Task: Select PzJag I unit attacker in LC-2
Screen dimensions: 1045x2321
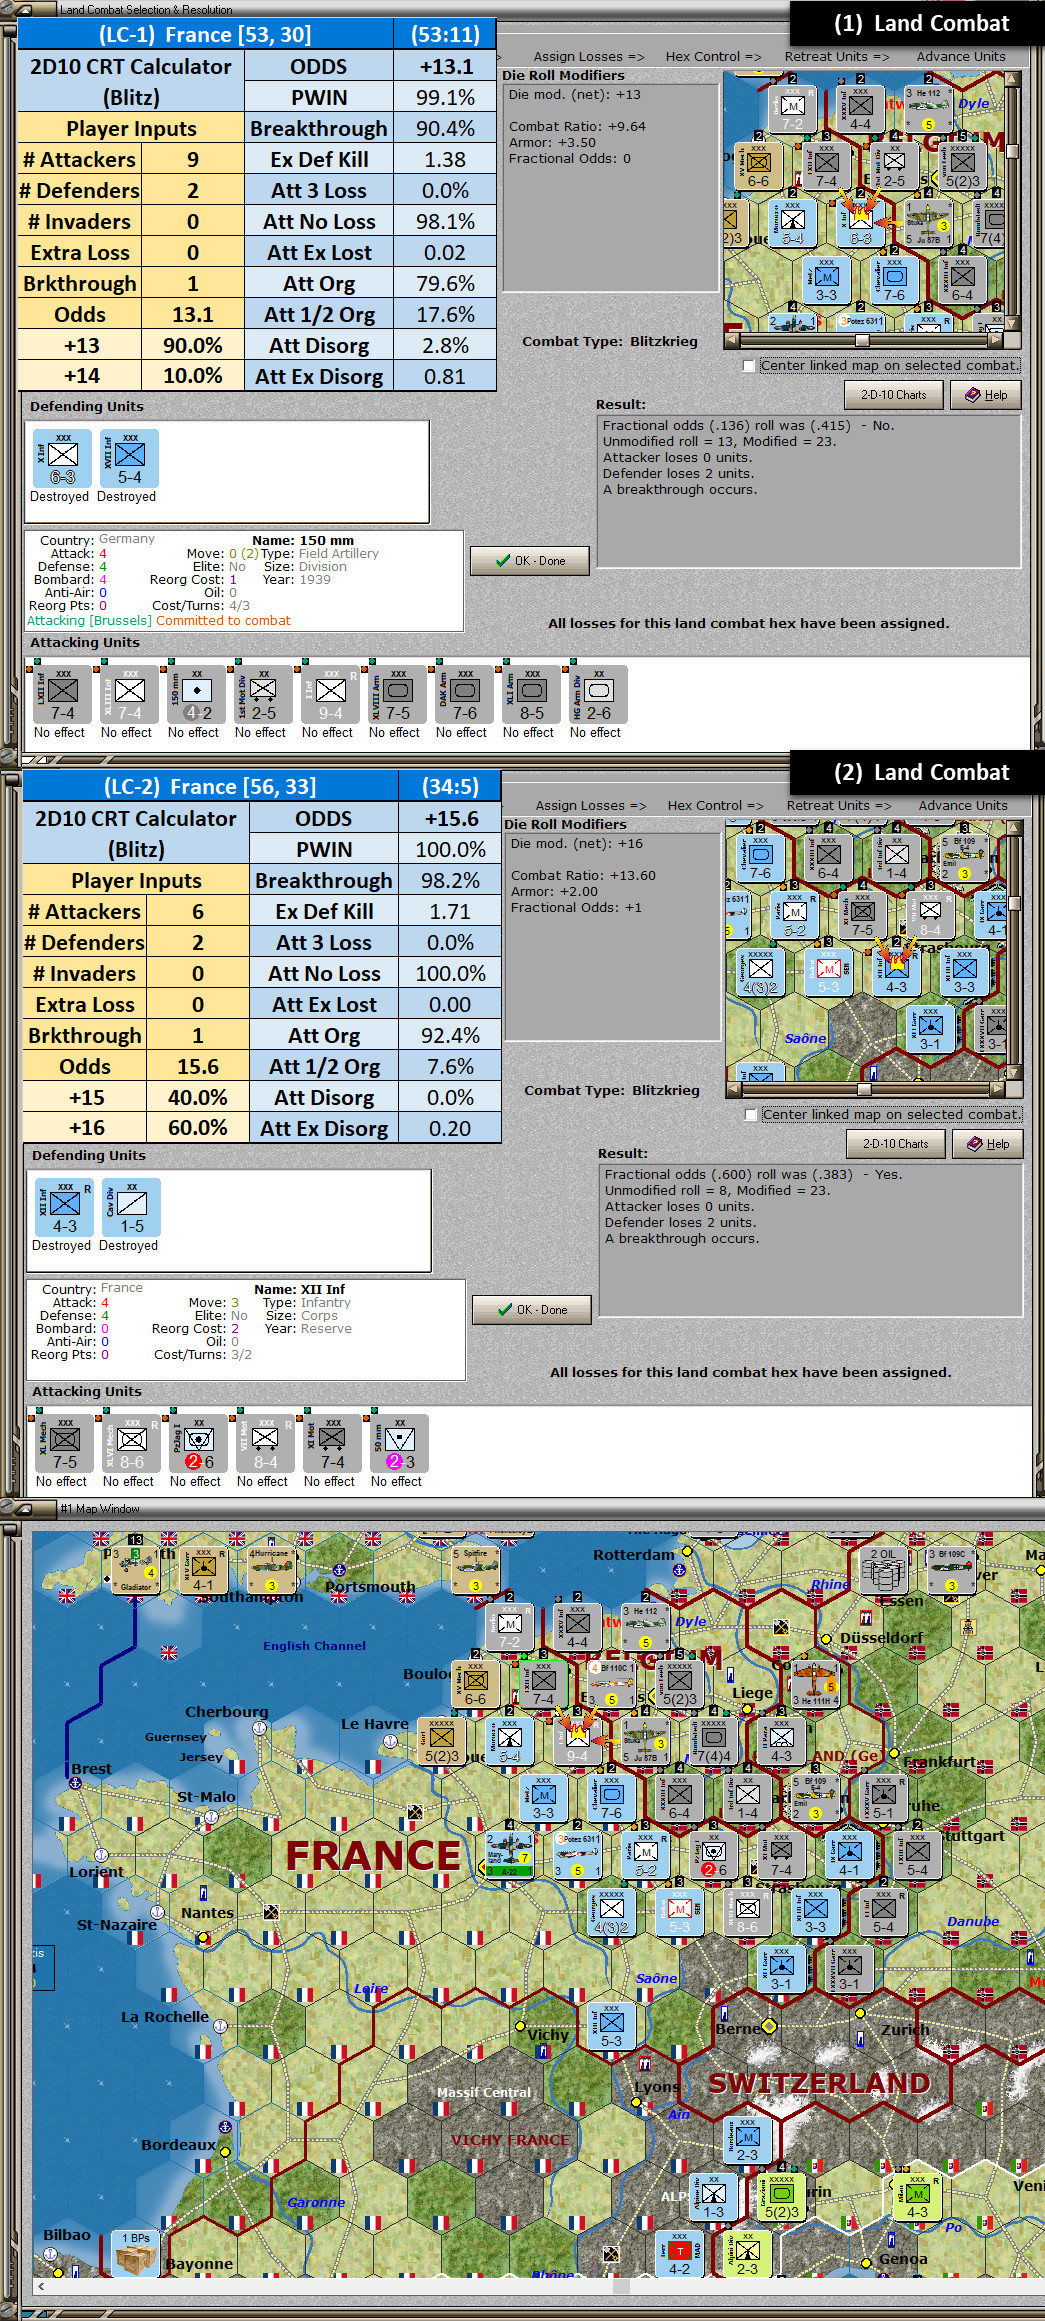Action: coord(198,1442)
